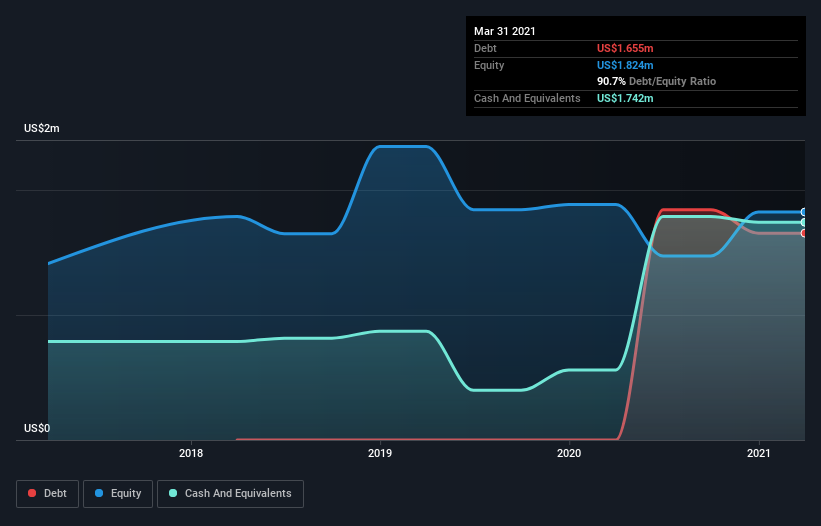Click the red Debt legend dot

[32, 493]
